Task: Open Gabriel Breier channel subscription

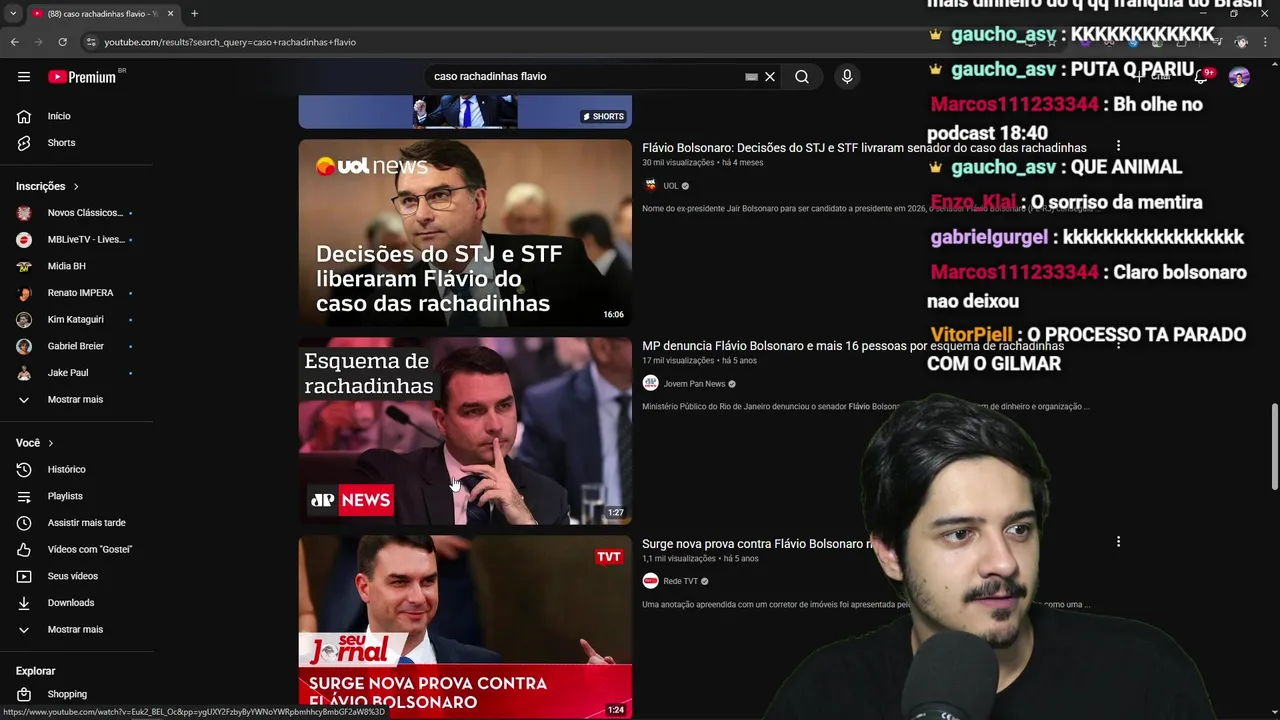Action: 76,346
